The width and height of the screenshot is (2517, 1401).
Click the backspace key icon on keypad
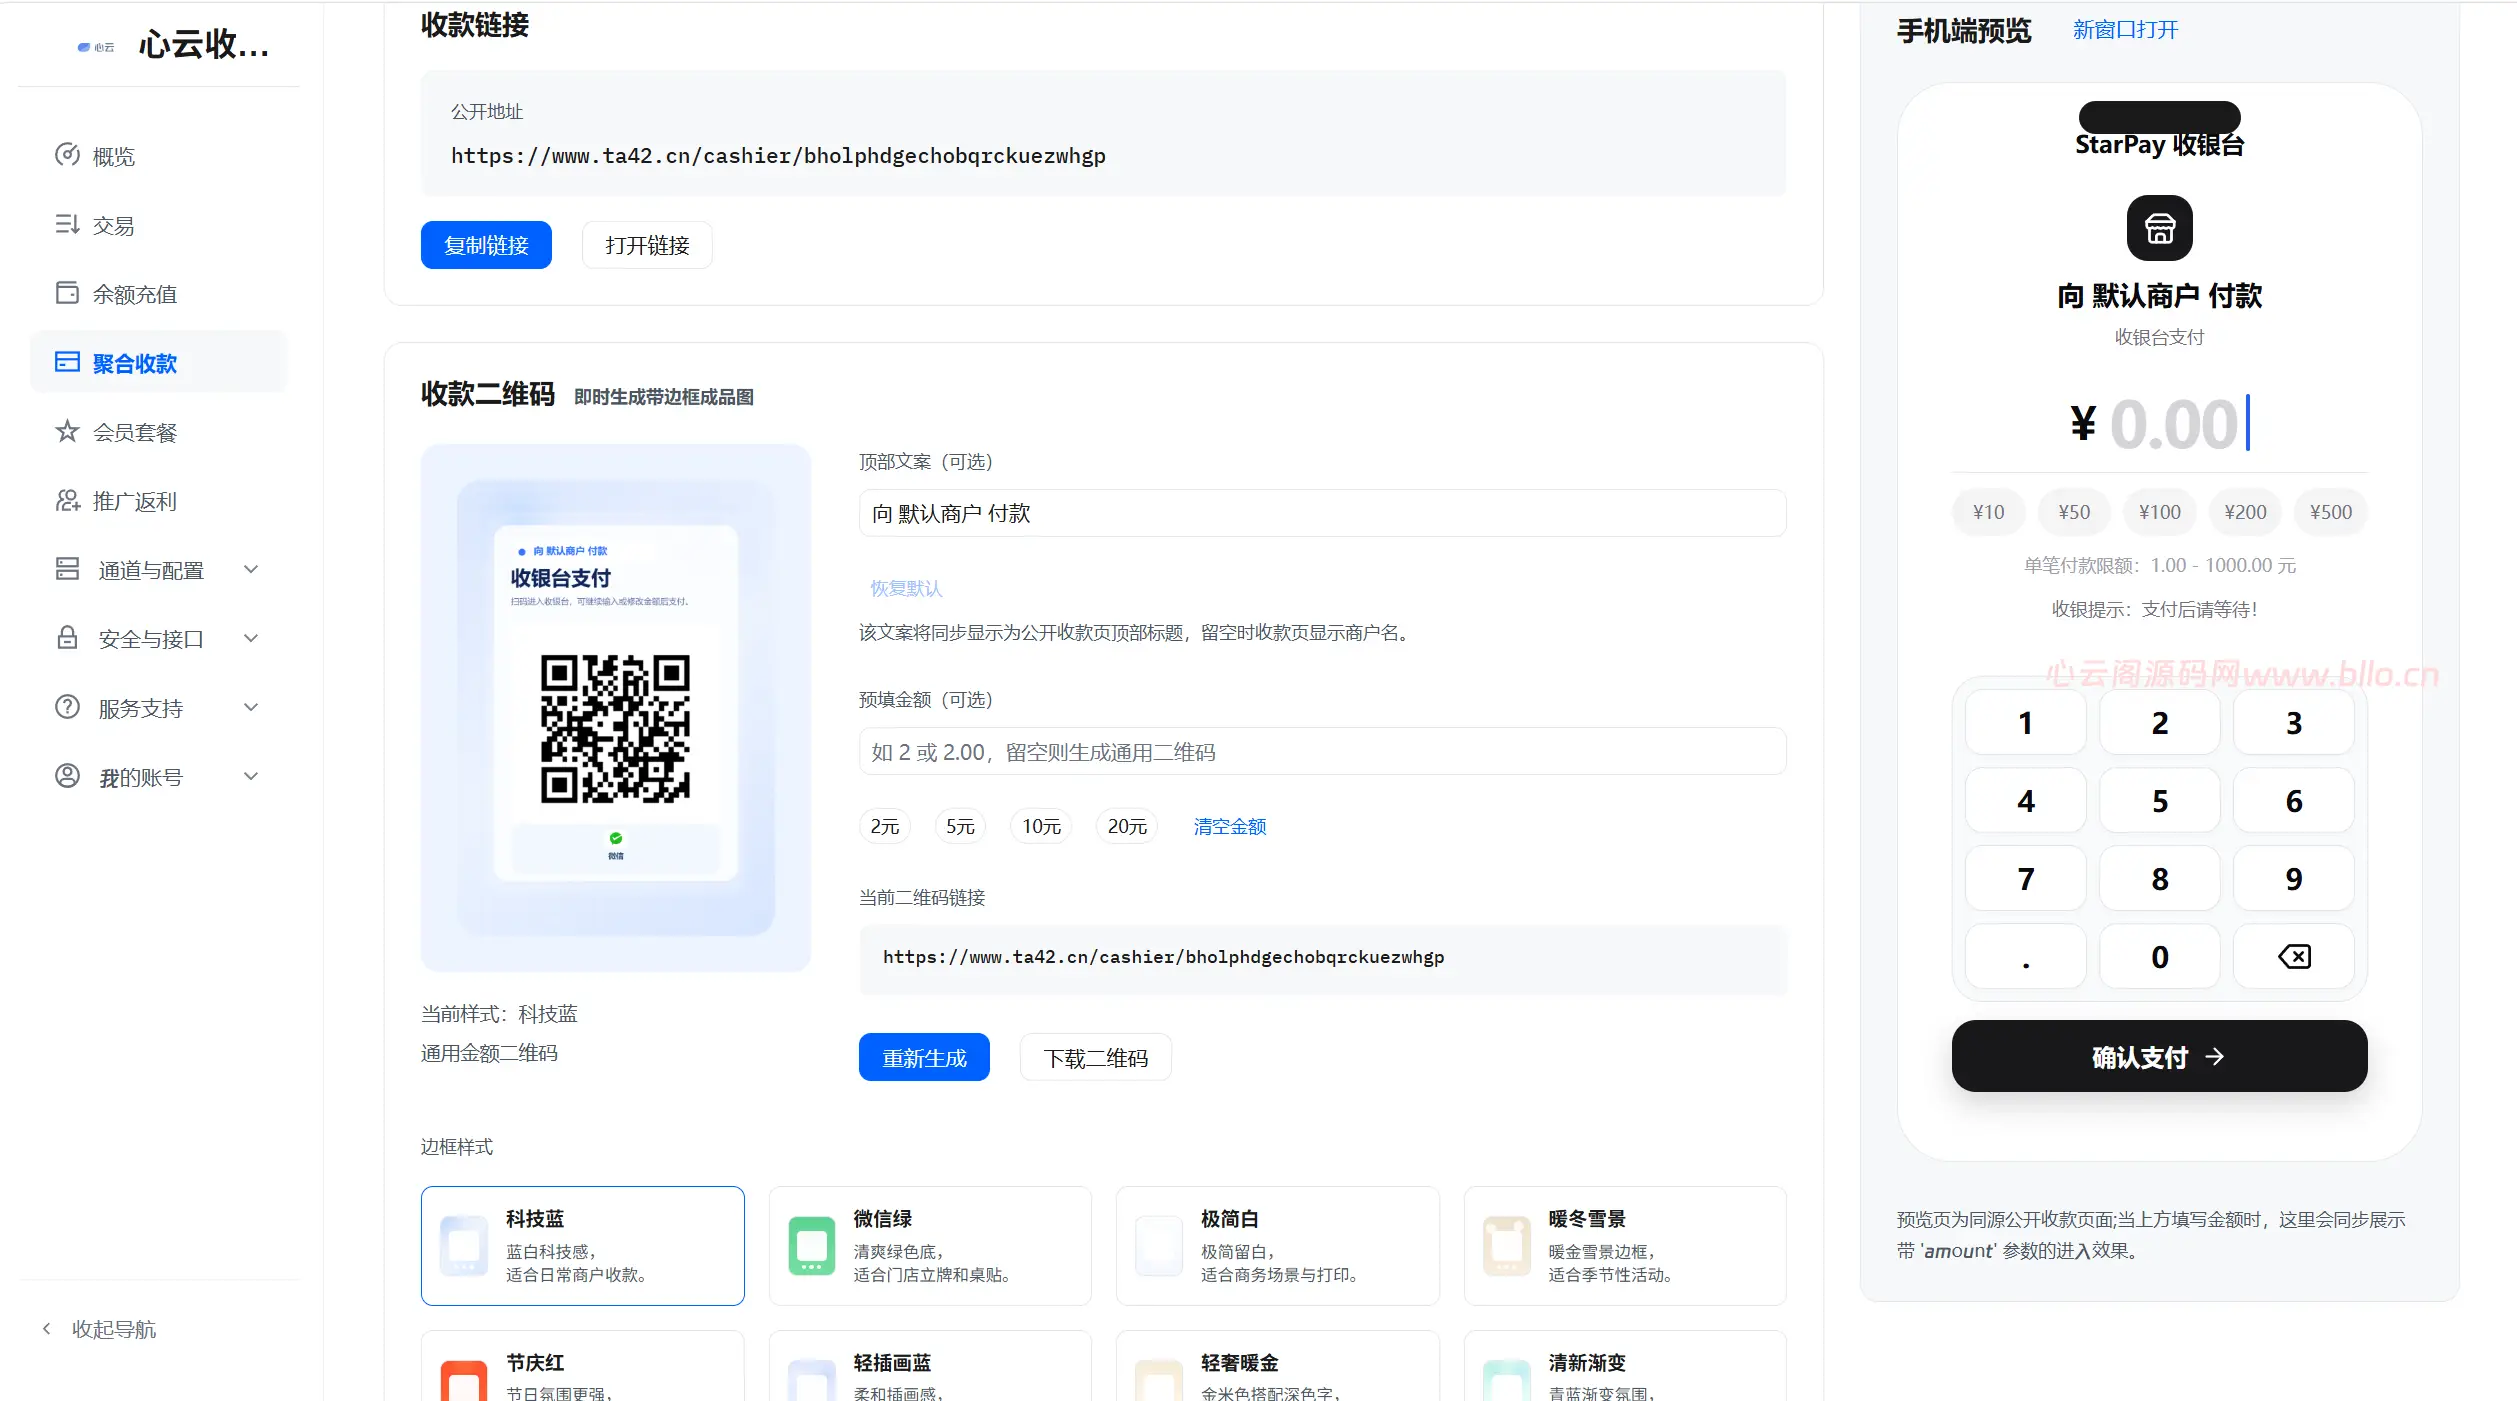tap(2294, 957)
